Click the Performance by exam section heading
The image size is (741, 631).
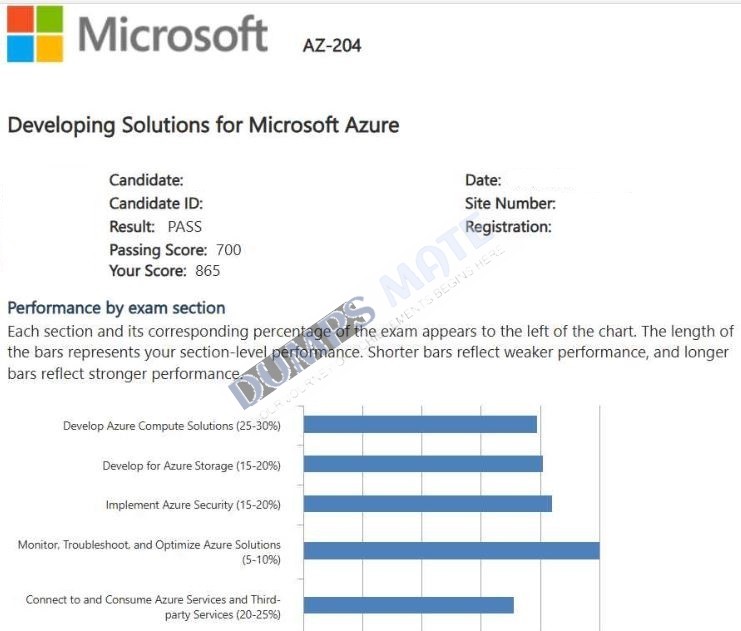(x=116, y=308)
